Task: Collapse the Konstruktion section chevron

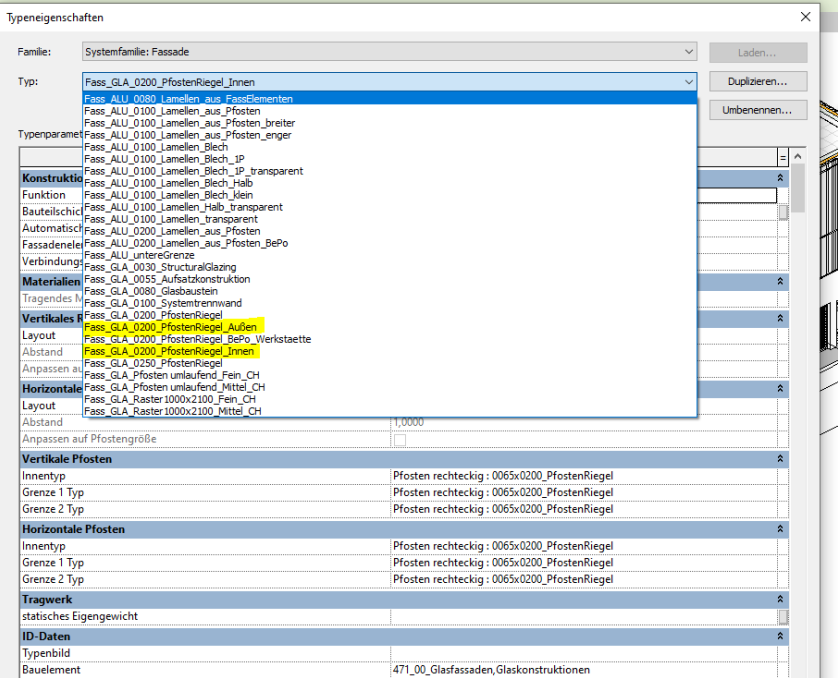Action: coord(780,178)
